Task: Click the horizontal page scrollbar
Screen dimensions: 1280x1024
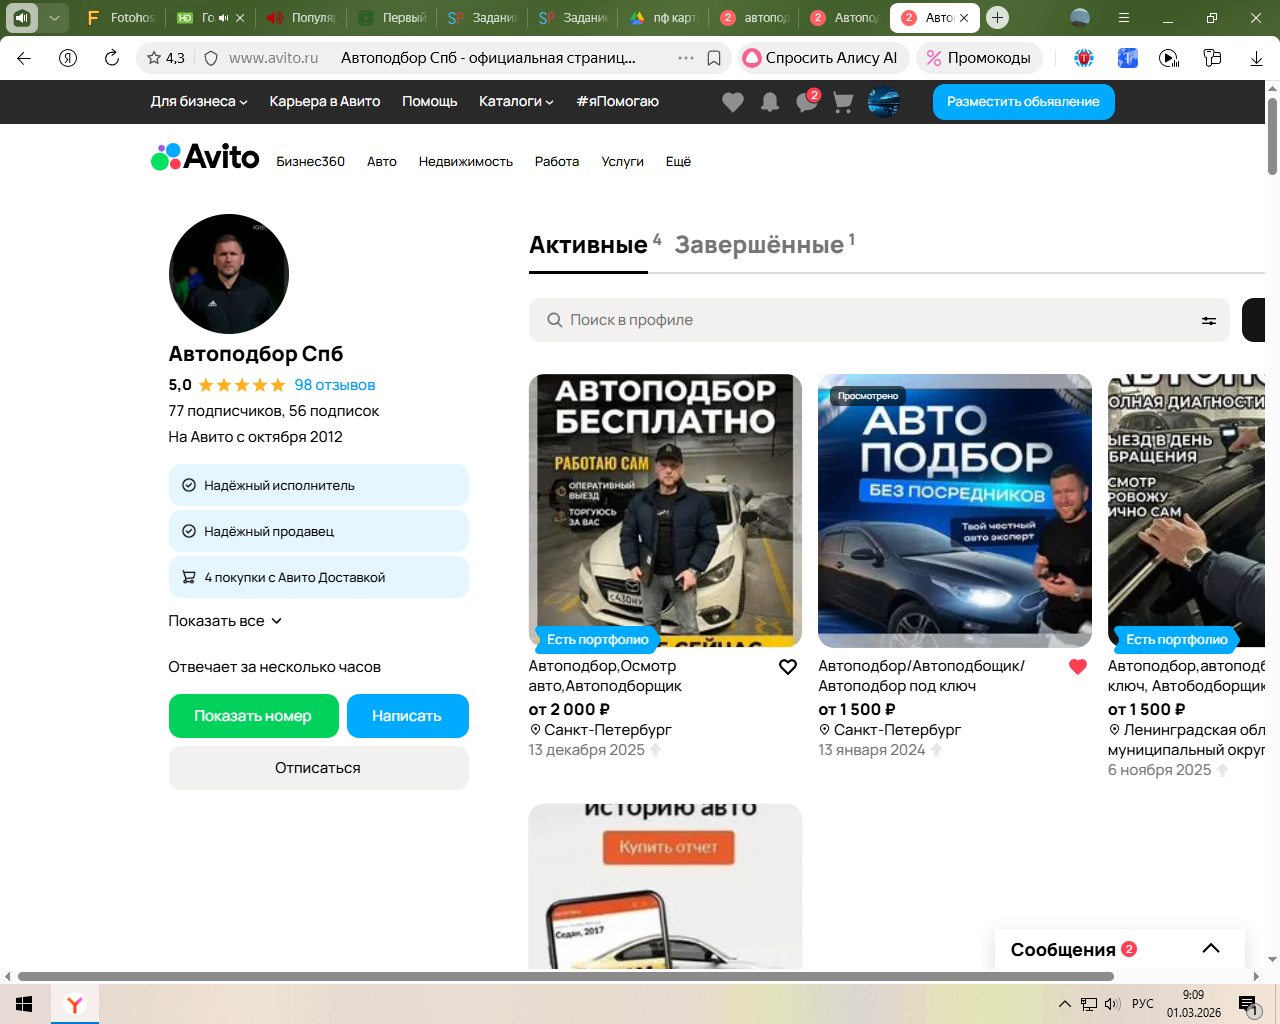Action: 566,976
